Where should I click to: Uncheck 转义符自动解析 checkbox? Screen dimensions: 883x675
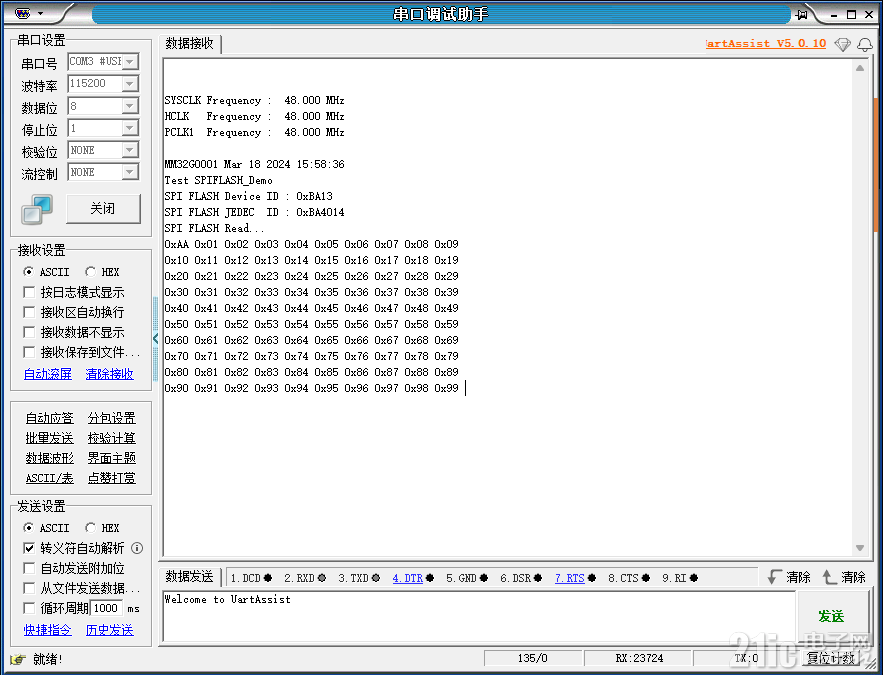point(29,548)
